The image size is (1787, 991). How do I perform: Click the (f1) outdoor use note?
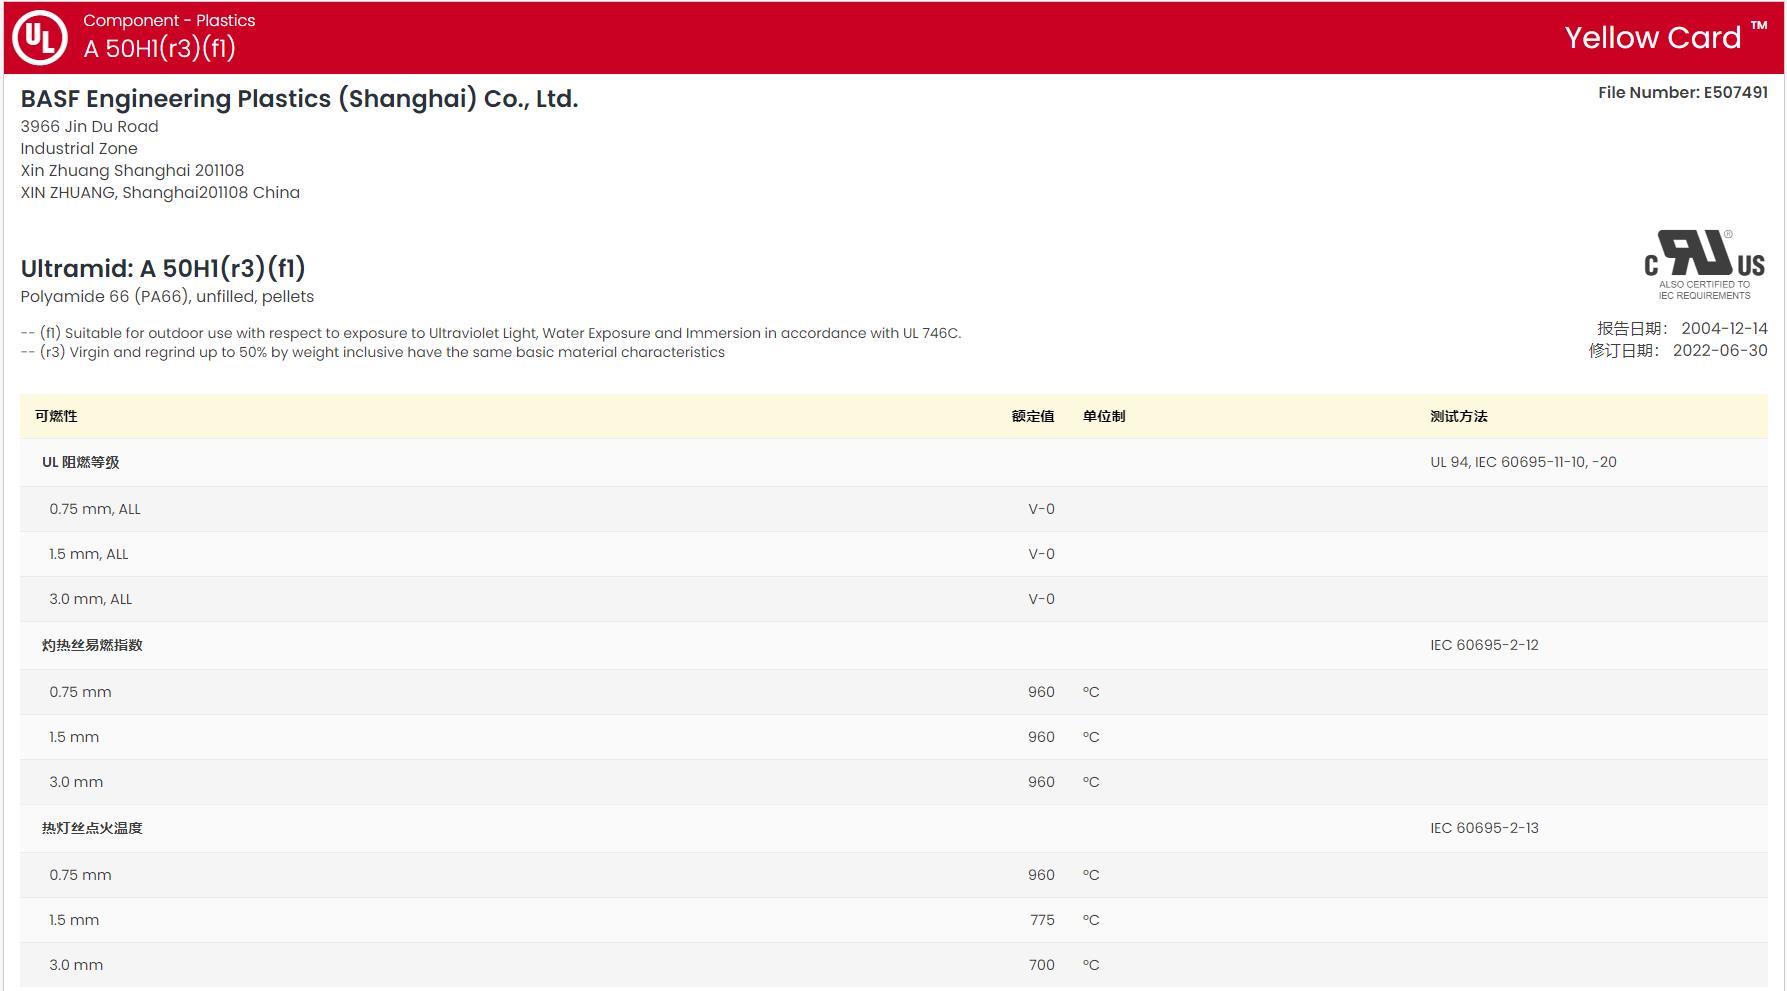coord(491,333)
